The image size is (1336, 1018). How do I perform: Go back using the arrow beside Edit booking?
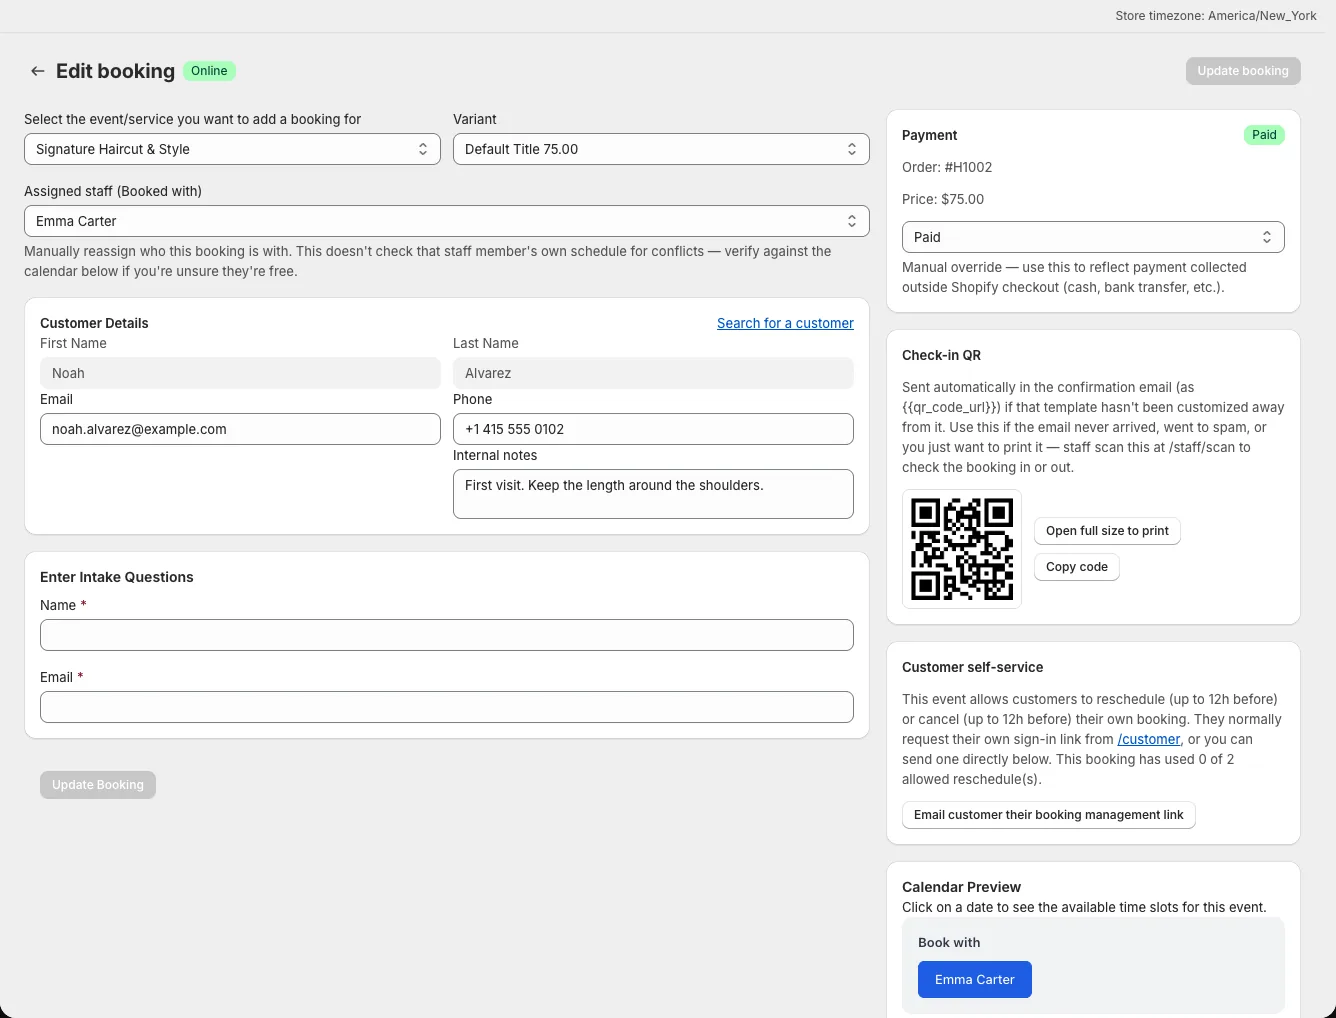click(x=37, y=71)
